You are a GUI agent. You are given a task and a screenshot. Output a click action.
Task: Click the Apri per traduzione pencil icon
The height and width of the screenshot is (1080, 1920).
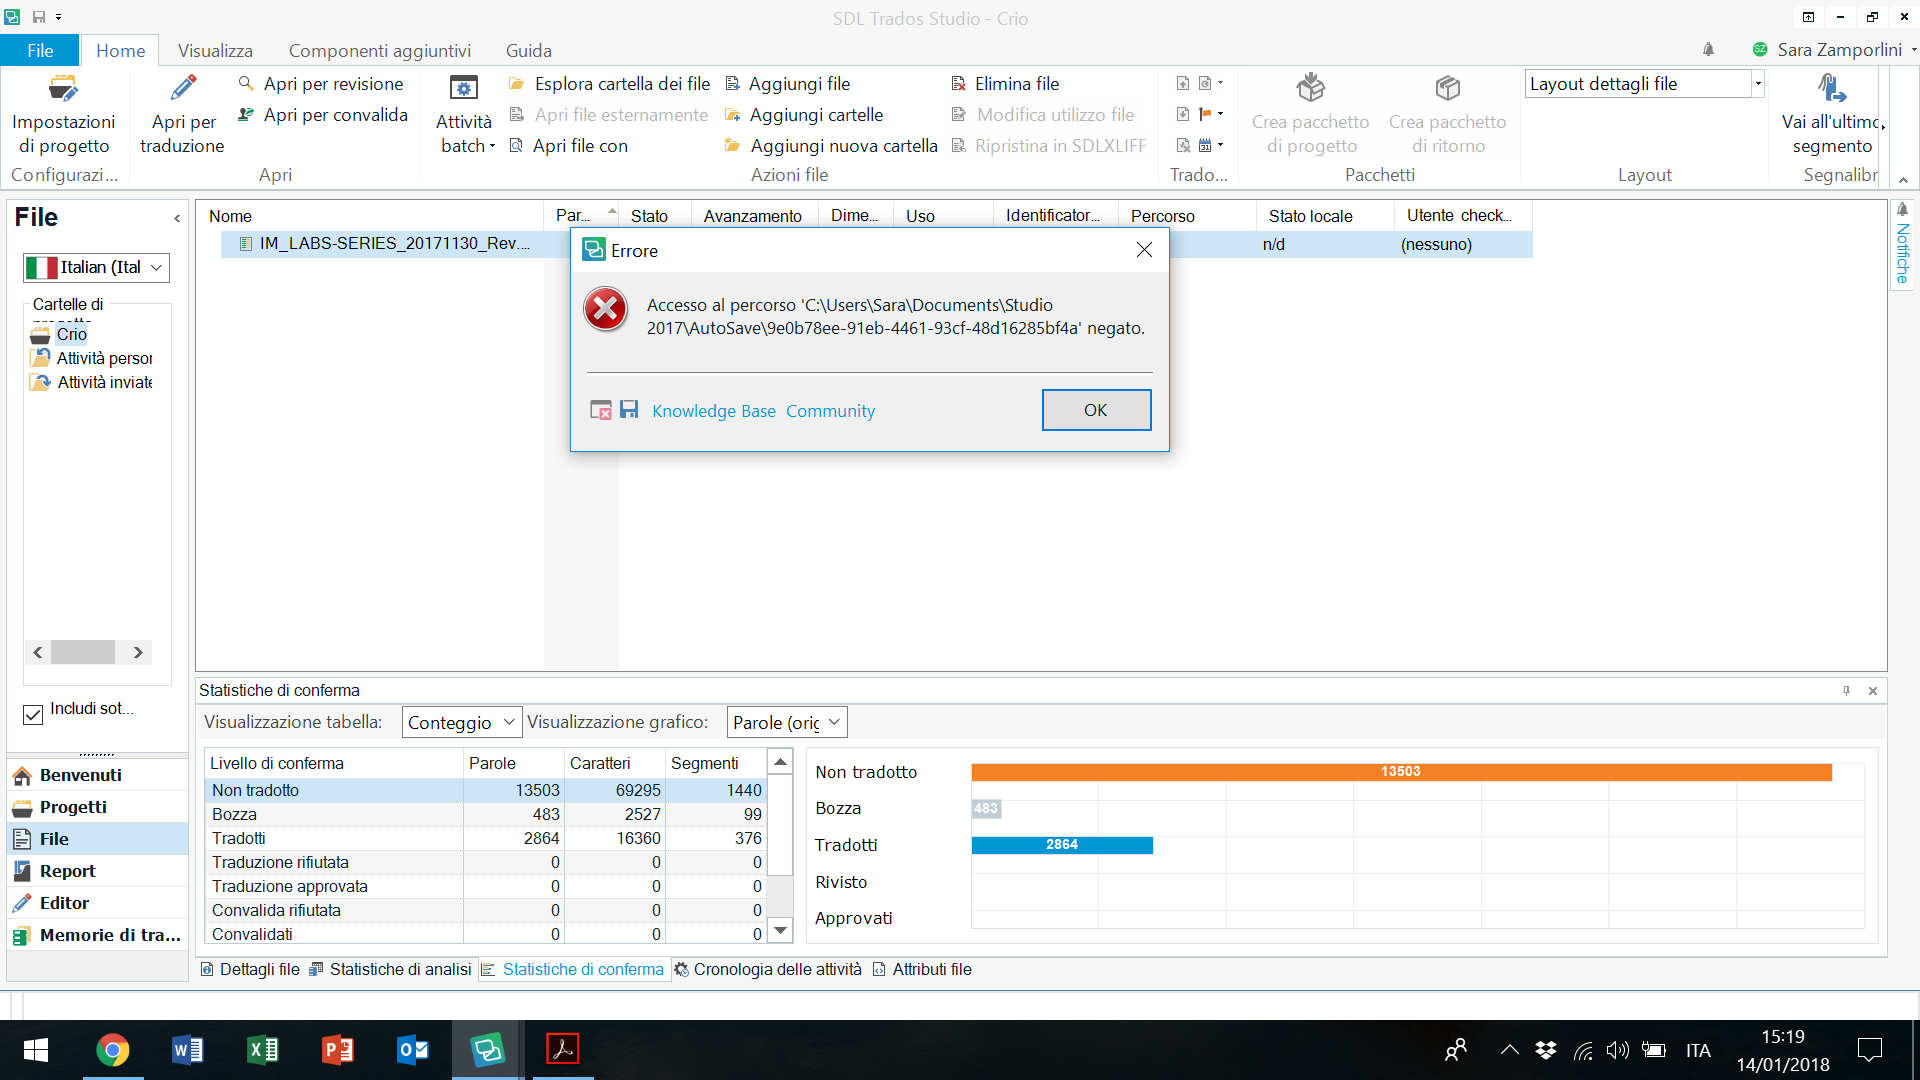[x=183, y=89]
